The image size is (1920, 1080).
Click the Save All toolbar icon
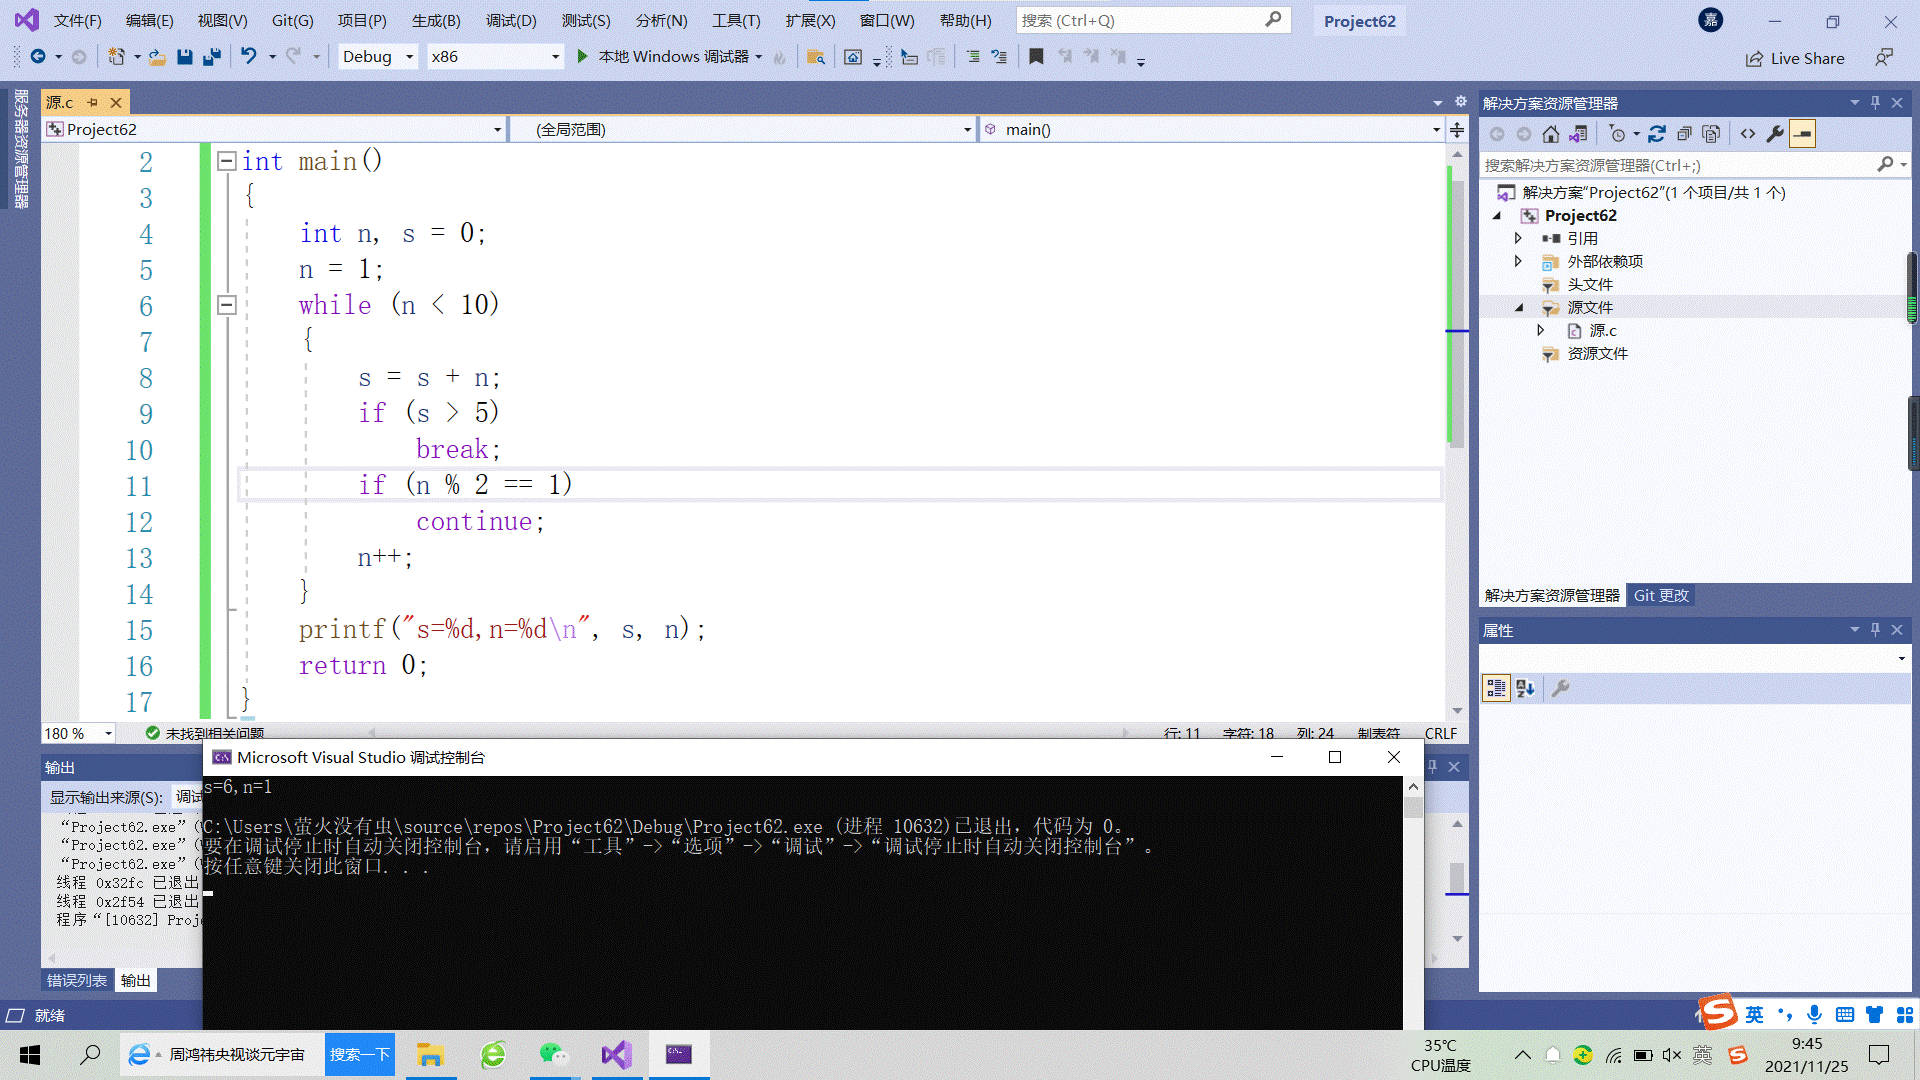[212, 57]
